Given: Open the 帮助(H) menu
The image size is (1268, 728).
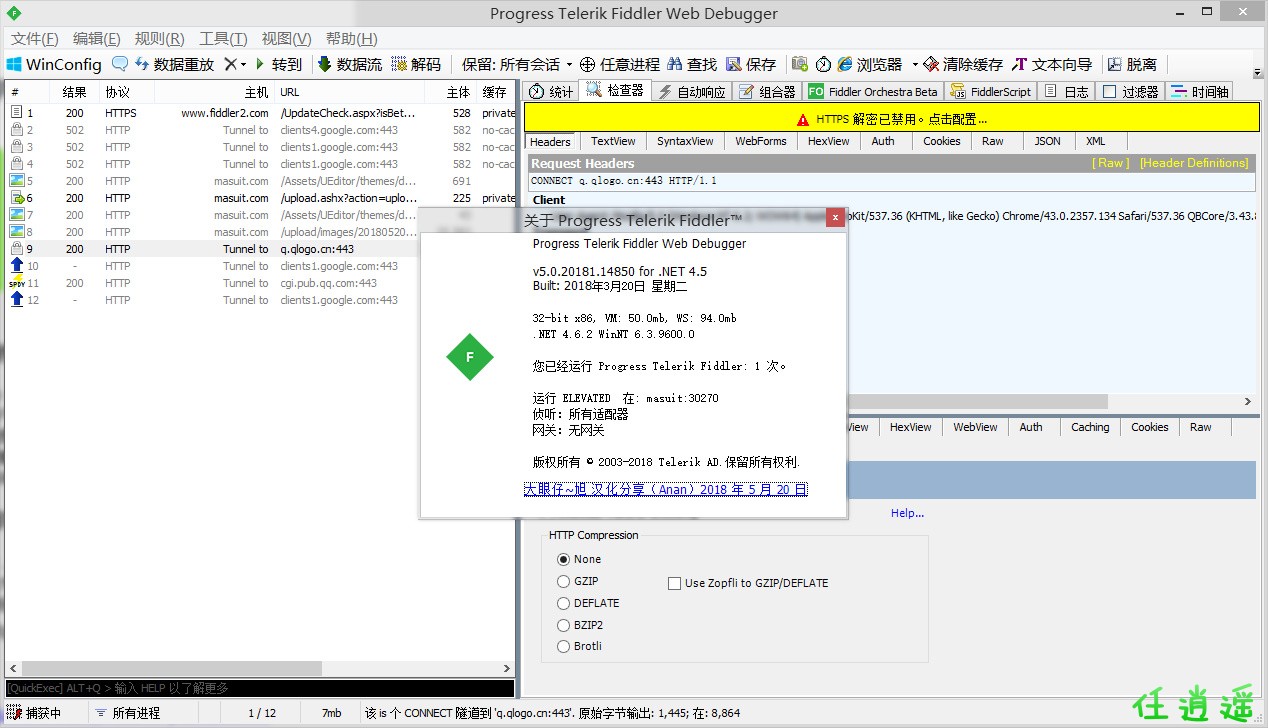Looking at the screenshot, I should tap(350, 38).
